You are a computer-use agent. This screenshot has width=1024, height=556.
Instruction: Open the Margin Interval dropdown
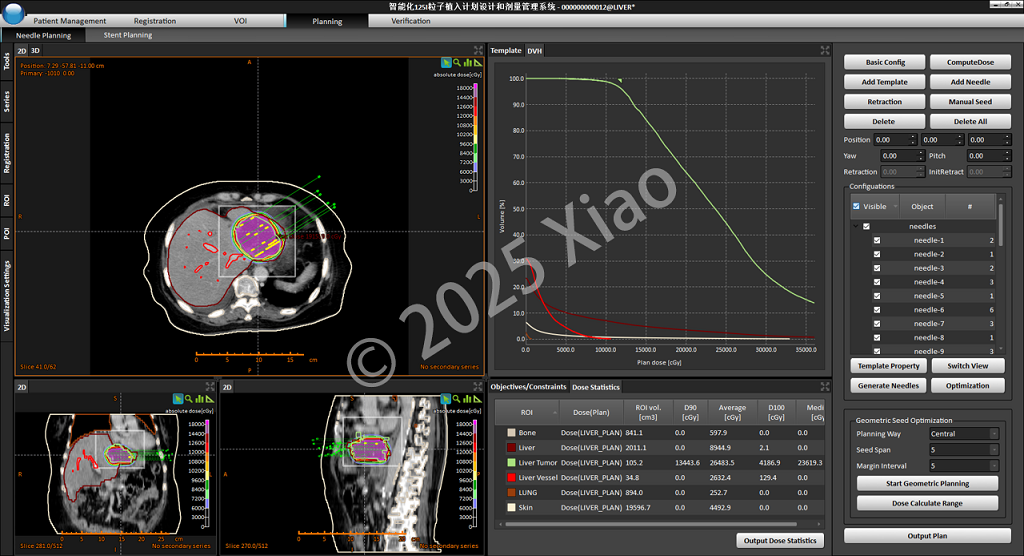tap(964, 466)
